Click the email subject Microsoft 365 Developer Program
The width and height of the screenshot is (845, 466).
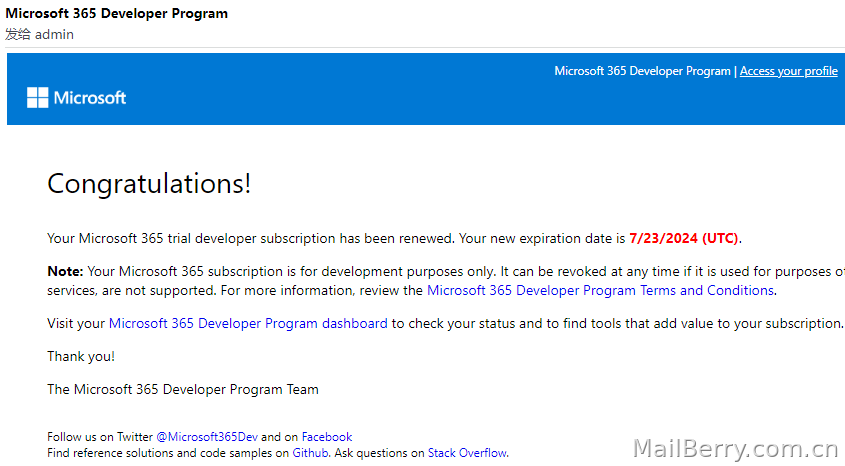(x=116, y=13)
